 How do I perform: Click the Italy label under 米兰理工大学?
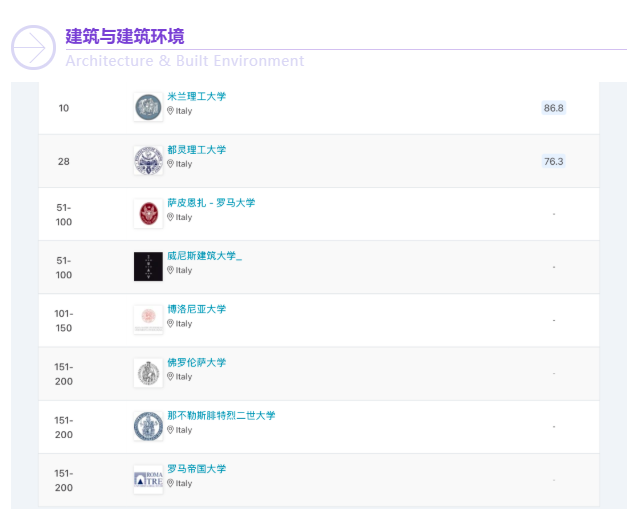[x=184, y=111]
